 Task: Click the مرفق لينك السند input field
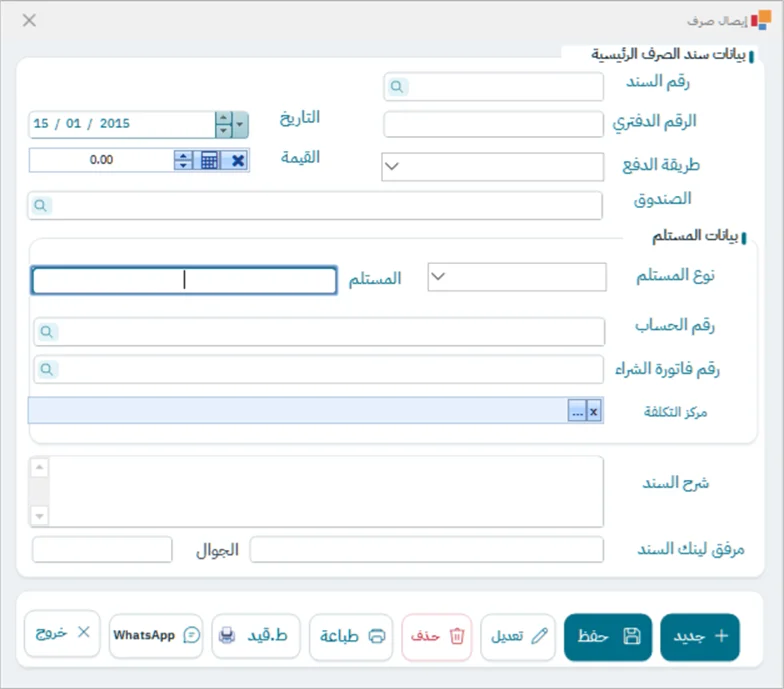coord(426,550)
